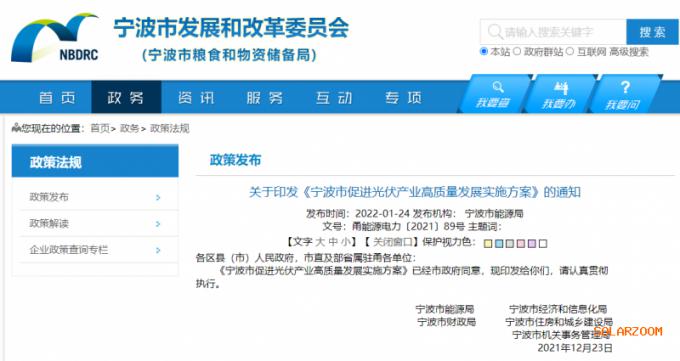Click the publish date 2022-01-24
The width and height of the screenshot is (680, 361).
click(382, 213)
